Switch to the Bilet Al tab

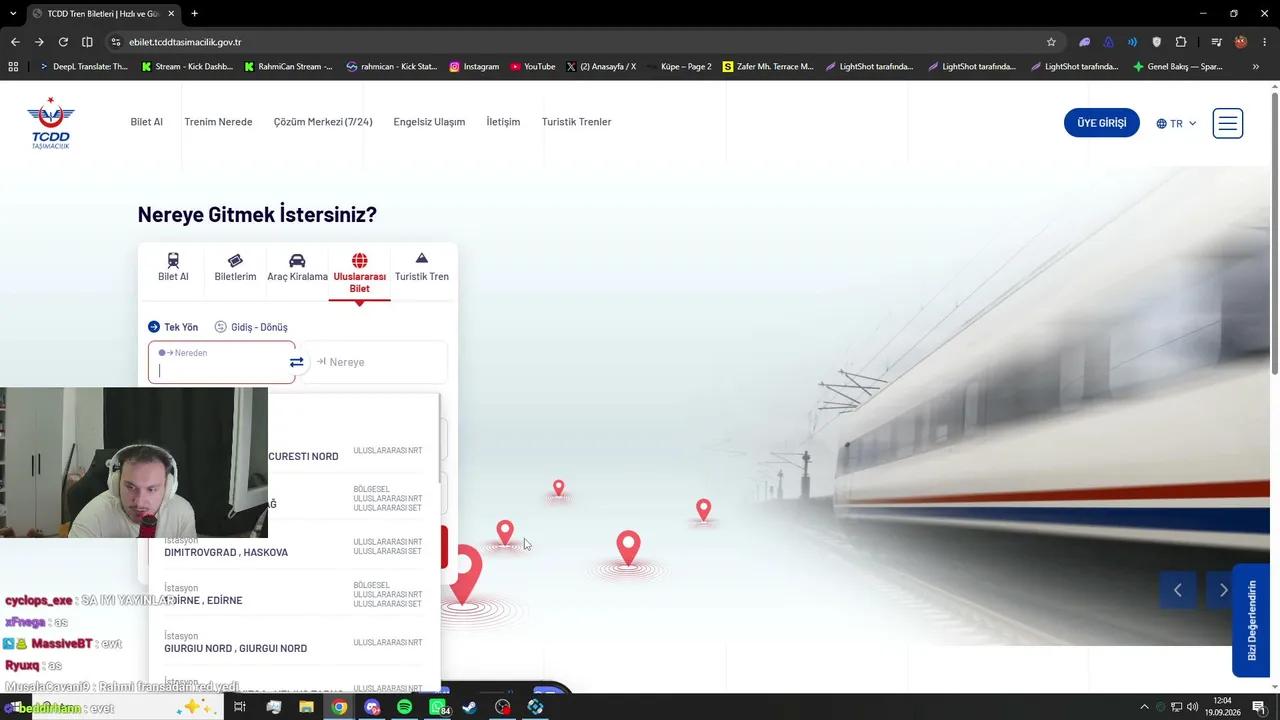click(x=173, y=268)
